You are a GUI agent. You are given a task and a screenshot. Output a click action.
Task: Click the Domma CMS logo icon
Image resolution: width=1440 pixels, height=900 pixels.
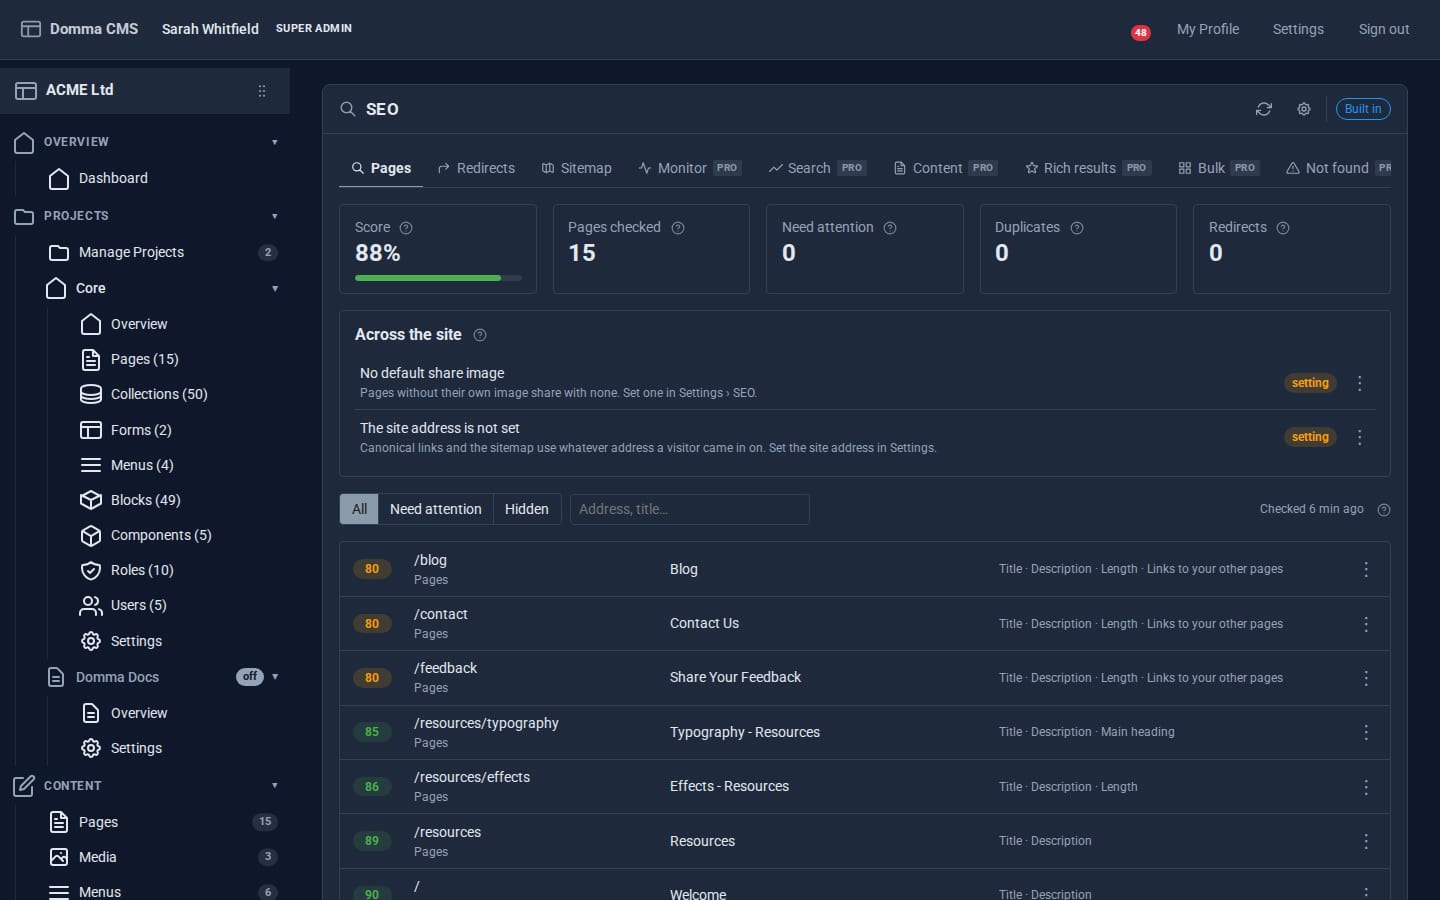pos(31,29)
